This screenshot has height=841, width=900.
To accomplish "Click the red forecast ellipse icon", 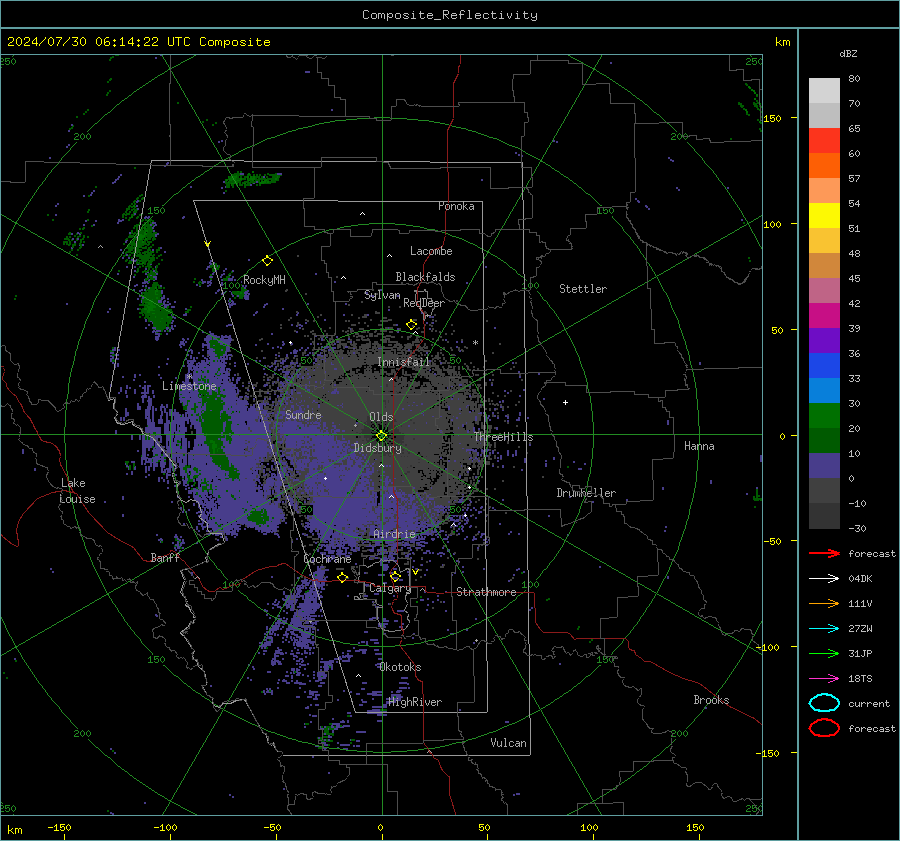I will tap(824, 728).
